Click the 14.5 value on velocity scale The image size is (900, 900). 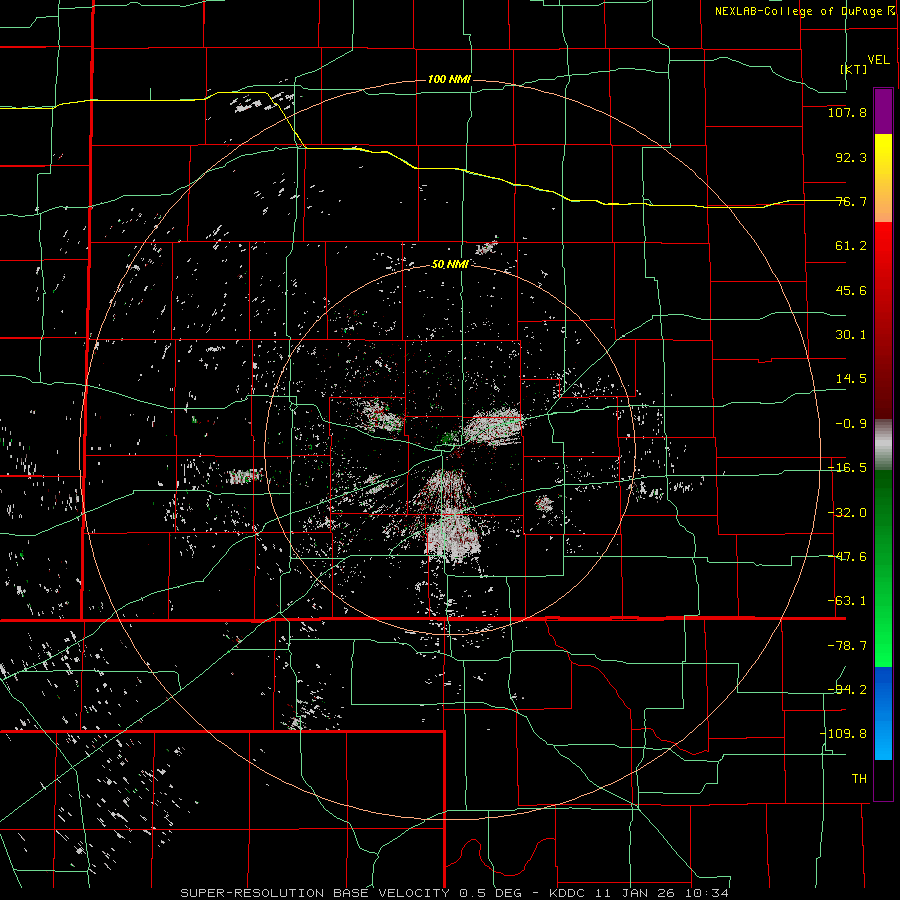(851, 379)
